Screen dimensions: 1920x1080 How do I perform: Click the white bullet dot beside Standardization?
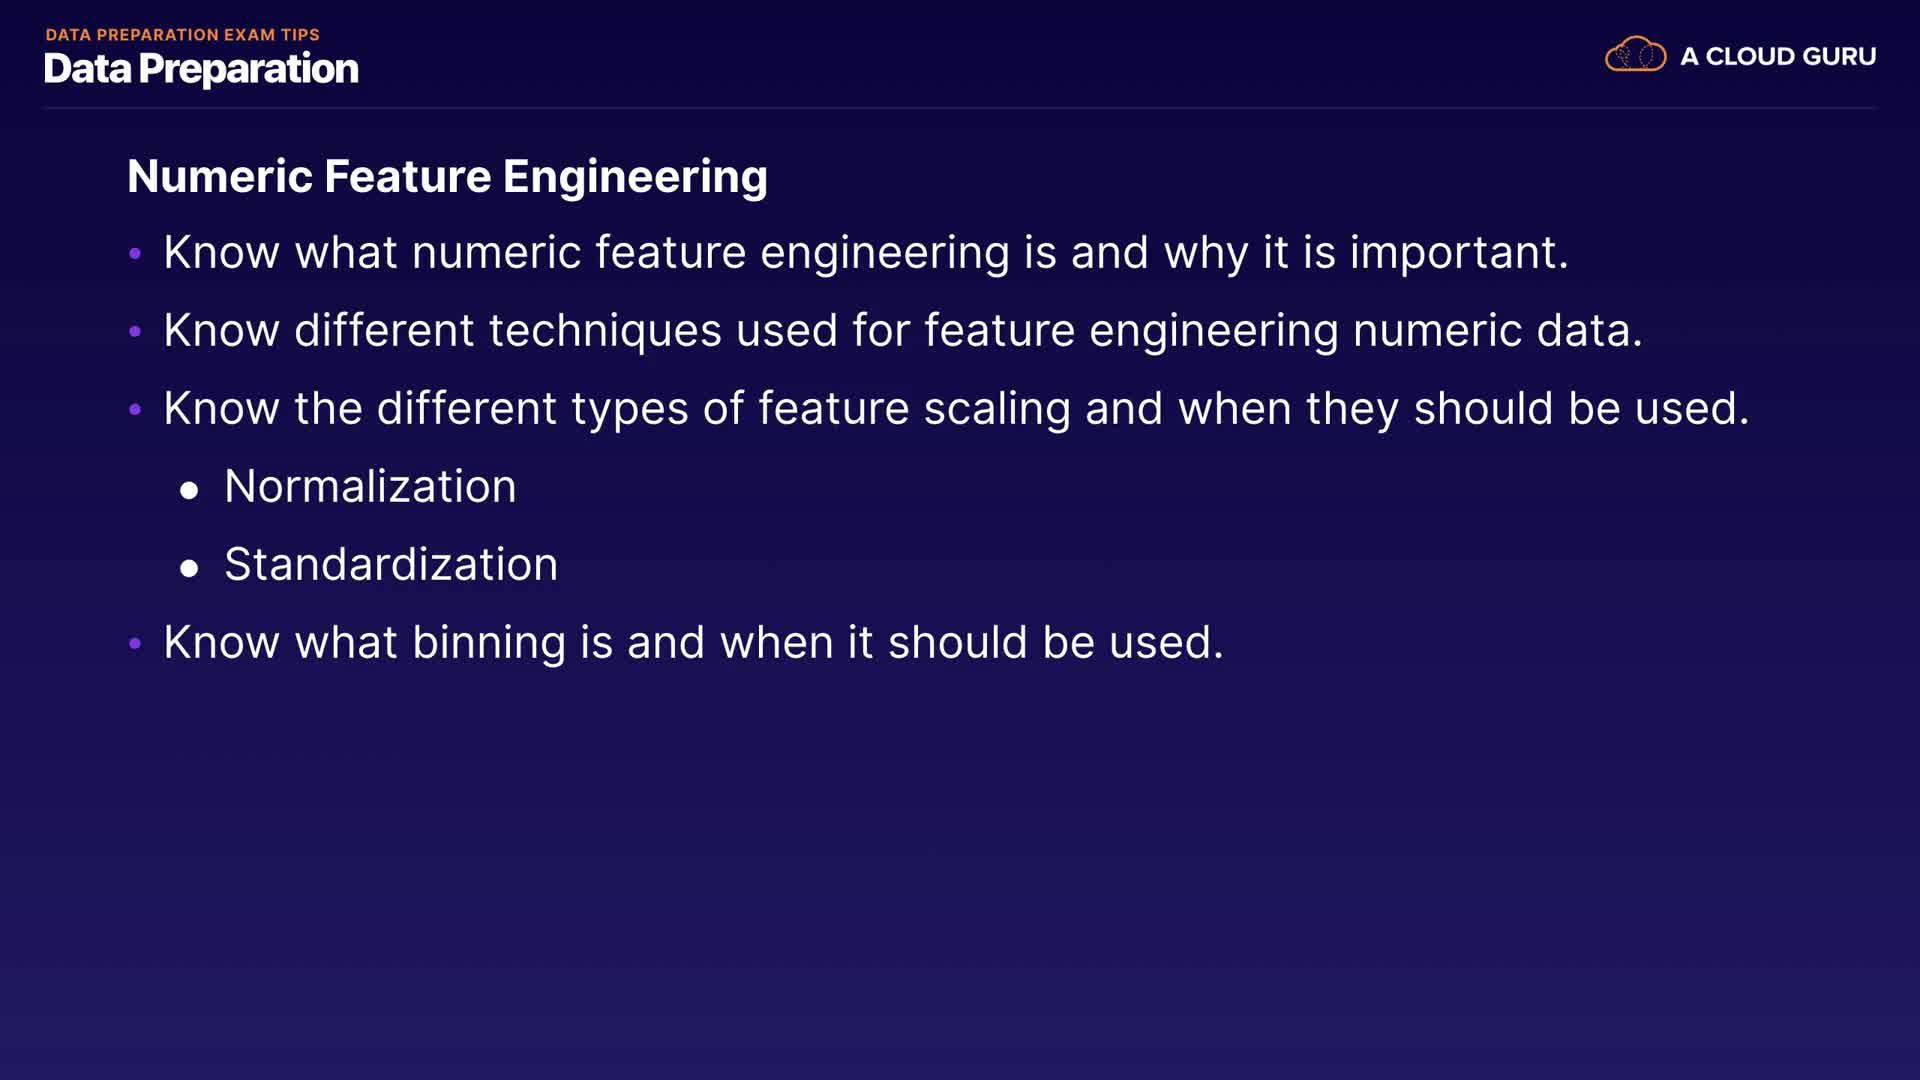pyautogui.click(x=189, y=568)
